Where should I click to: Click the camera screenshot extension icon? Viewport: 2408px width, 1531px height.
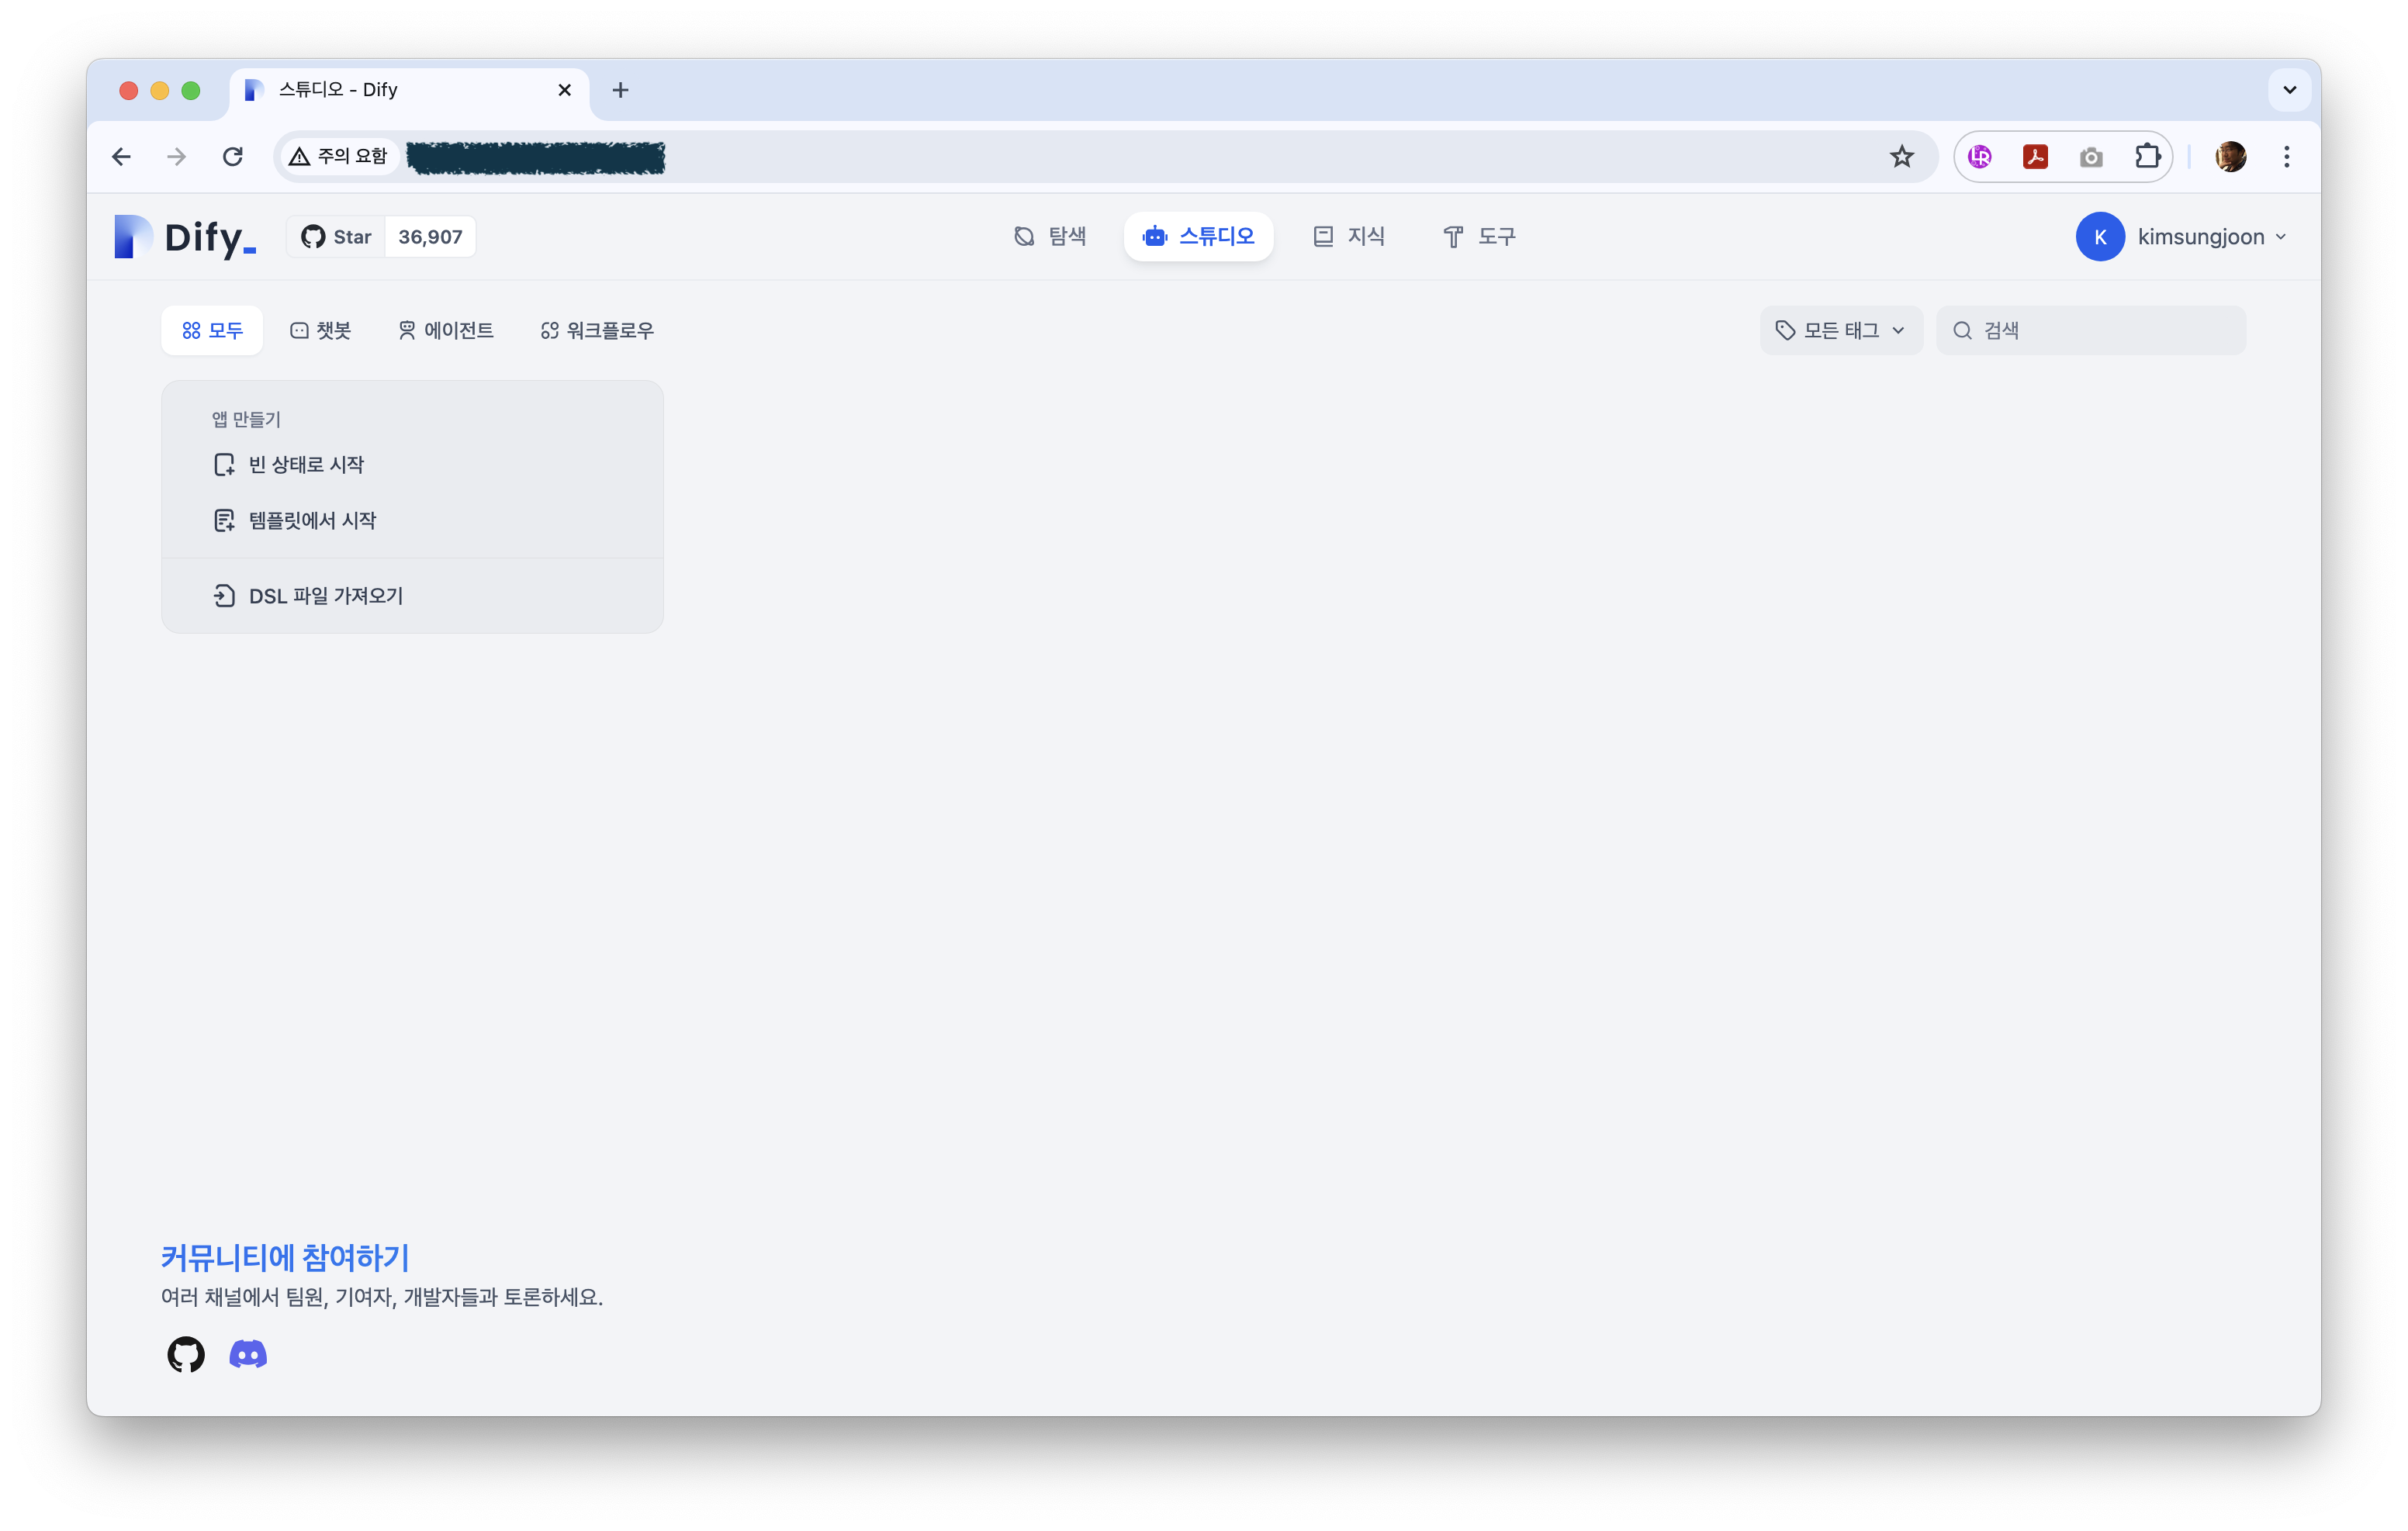(2090, 157)
